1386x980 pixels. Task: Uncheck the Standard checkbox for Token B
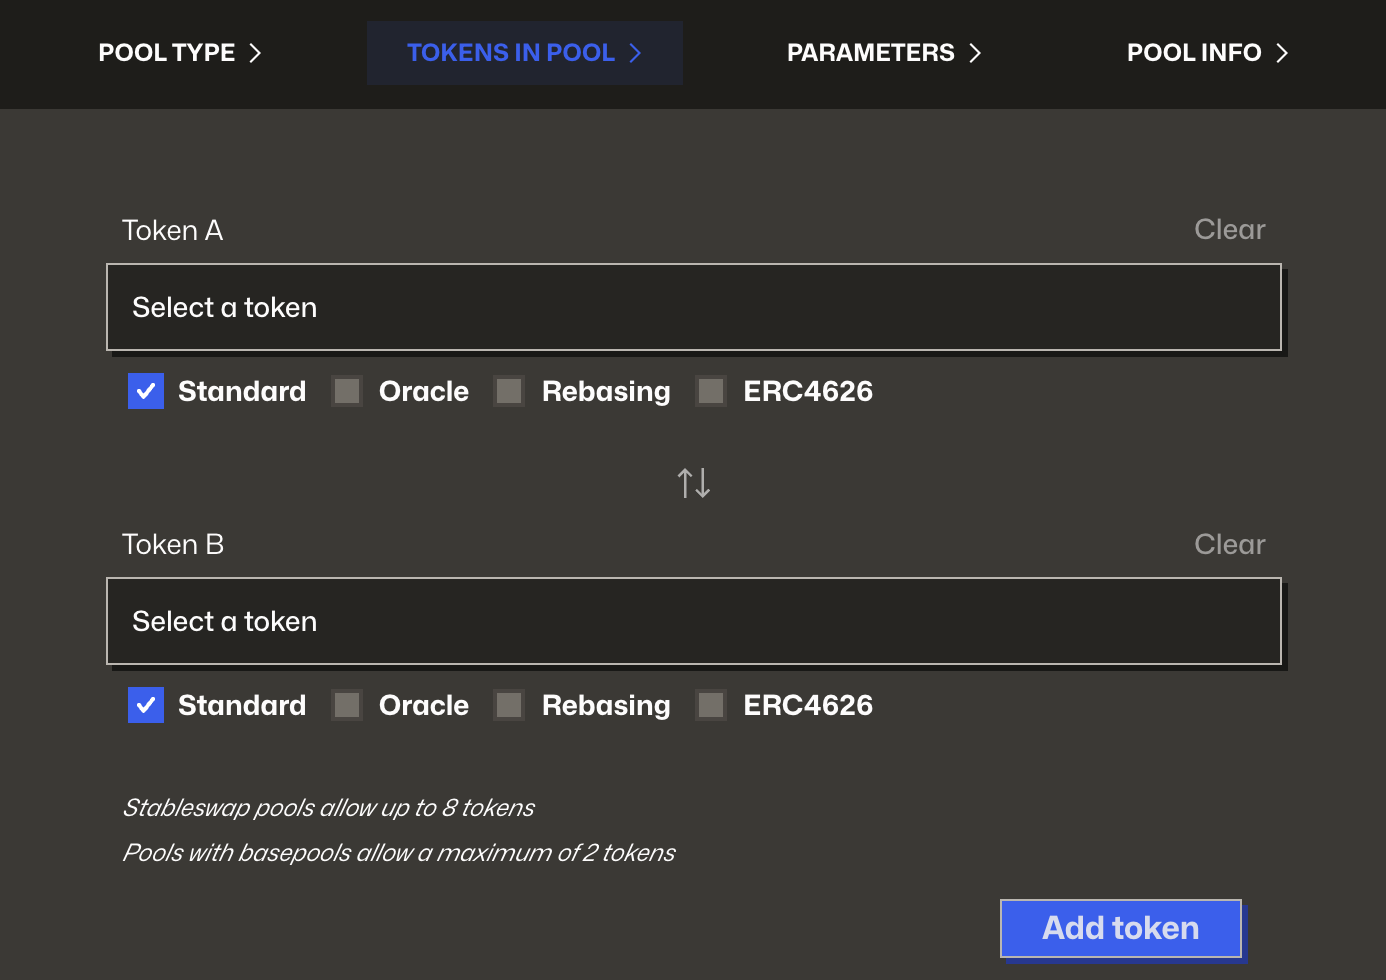click(145, 705)
